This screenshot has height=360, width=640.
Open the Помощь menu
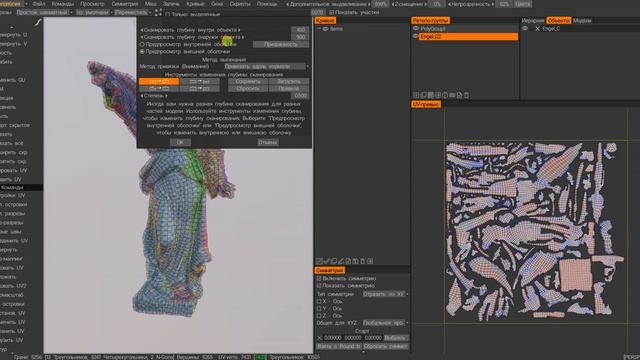(267, 4)
